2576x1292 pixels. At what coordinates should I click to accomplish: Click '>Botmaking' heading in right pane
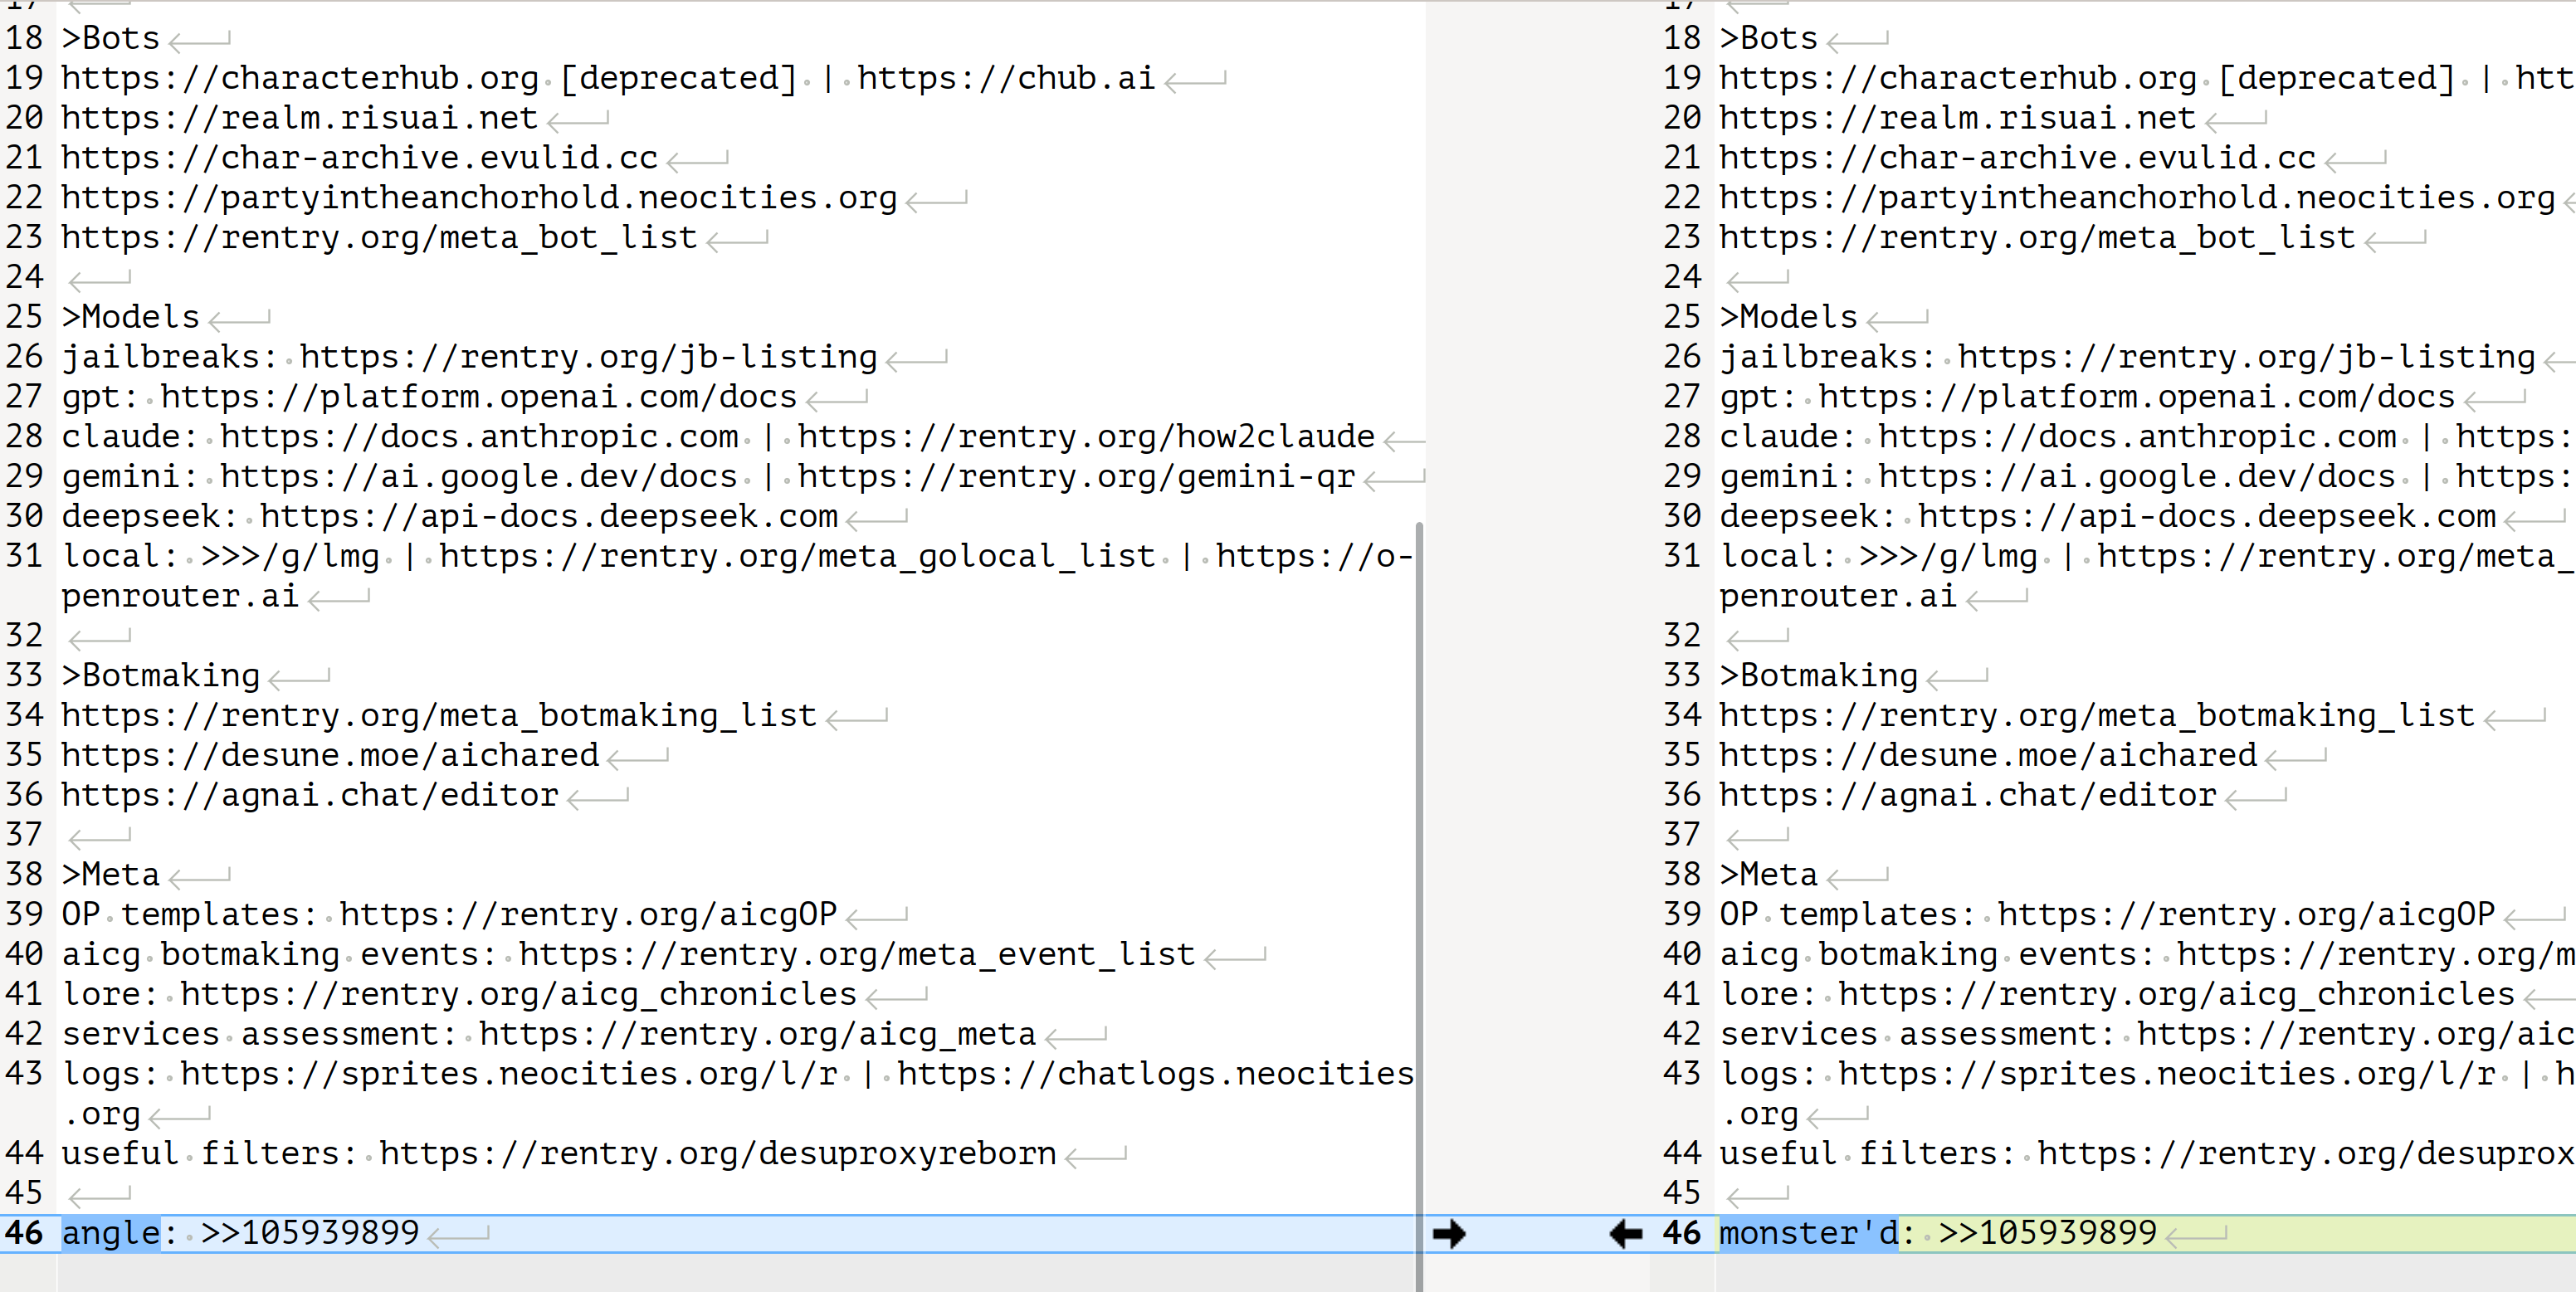tap(1818, 676)
